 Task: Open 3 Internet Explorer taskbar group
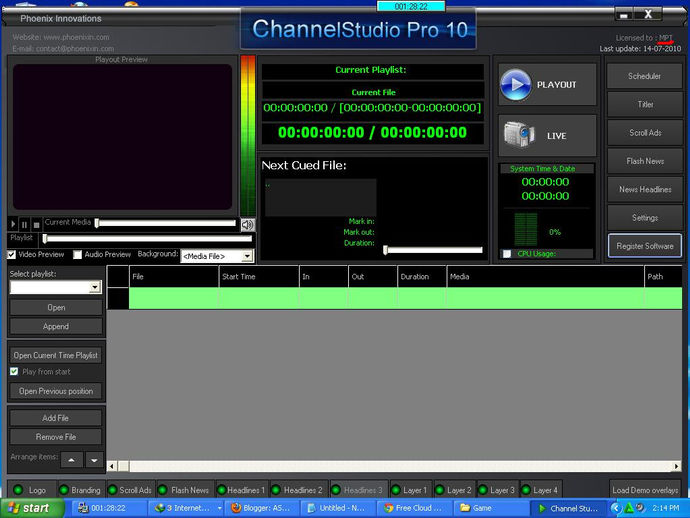186,508
